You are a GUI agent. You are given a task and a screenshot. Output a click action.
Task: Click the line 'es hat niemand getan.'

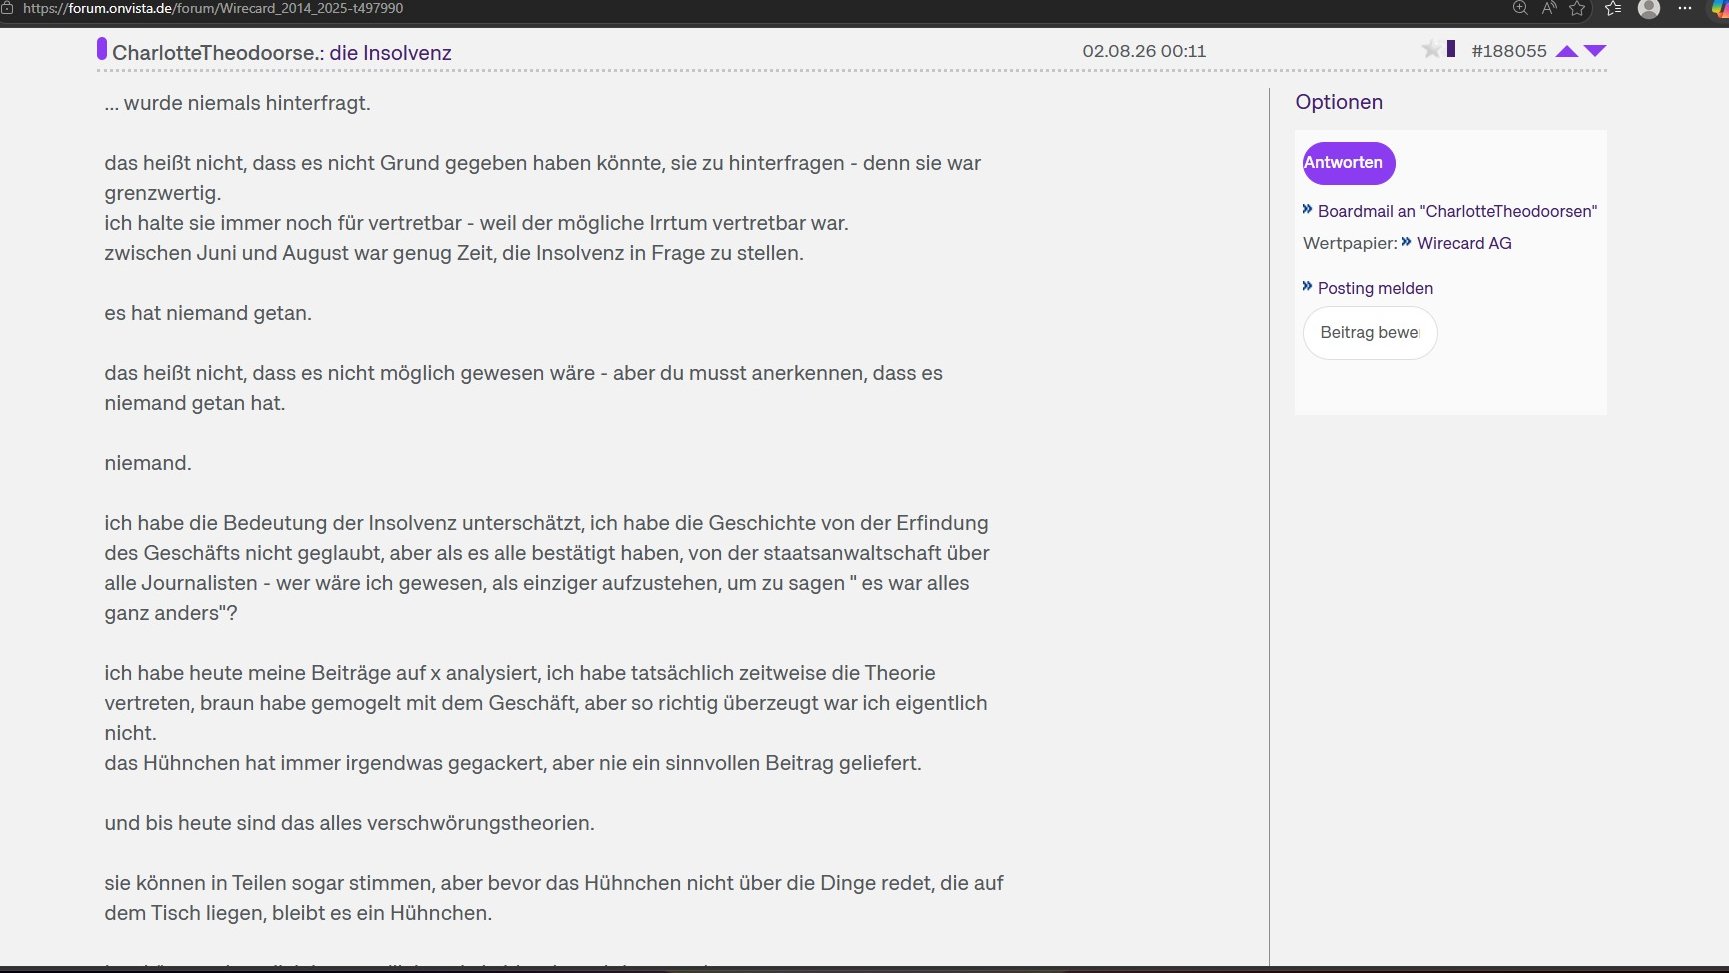(208, 313)
